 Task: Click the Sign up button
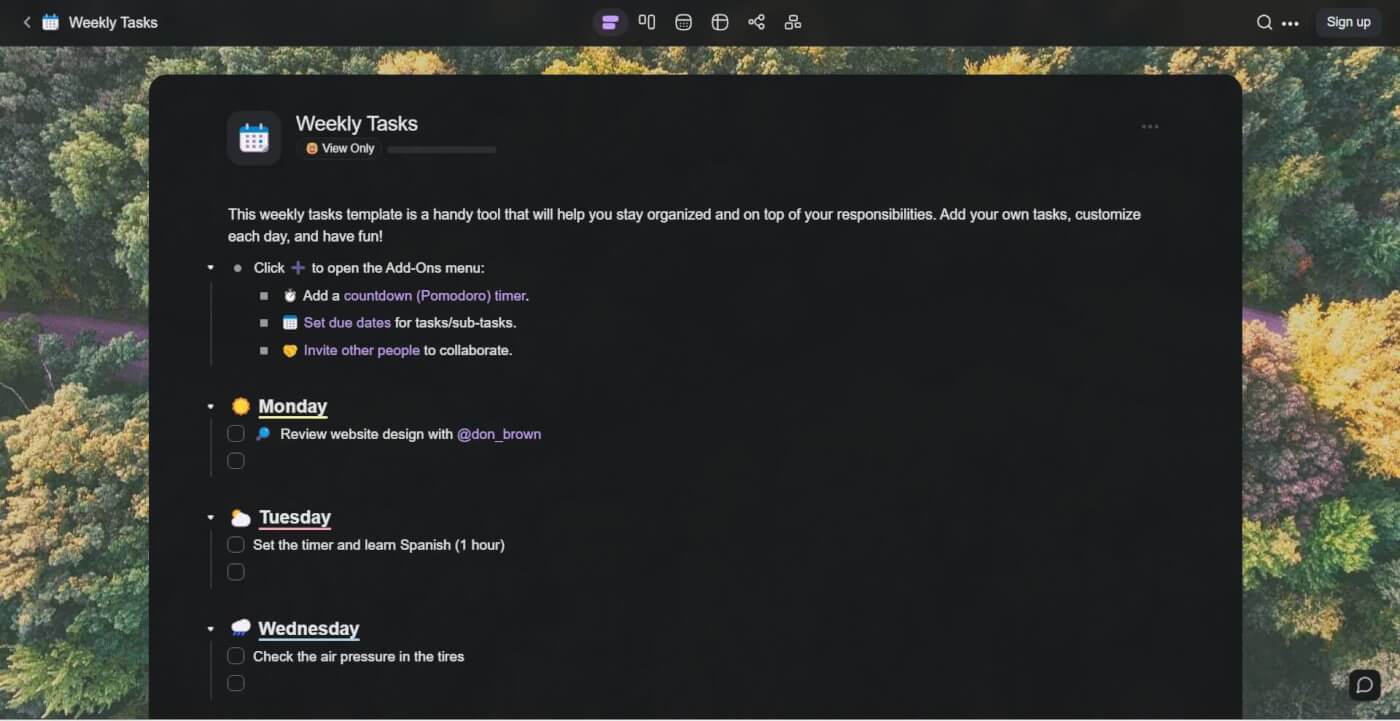click(1348, 22)
